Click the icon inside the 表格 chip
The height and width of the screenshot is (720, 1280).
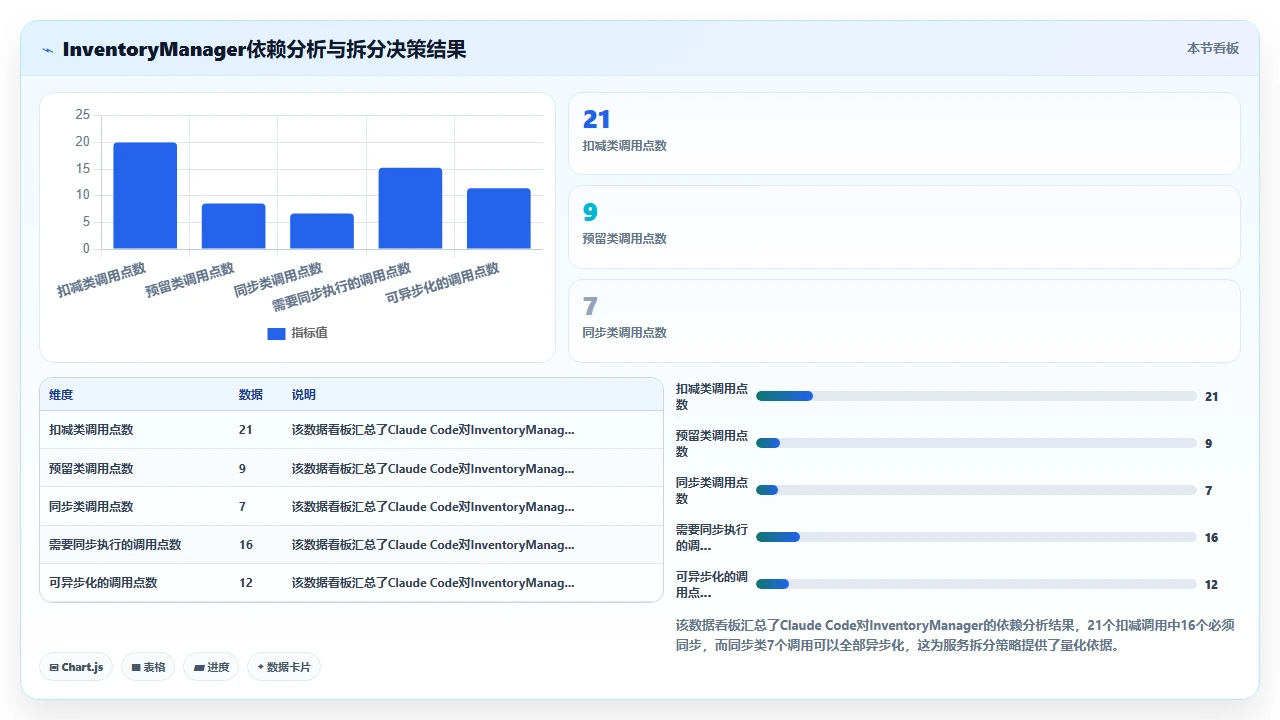(136, 668)
